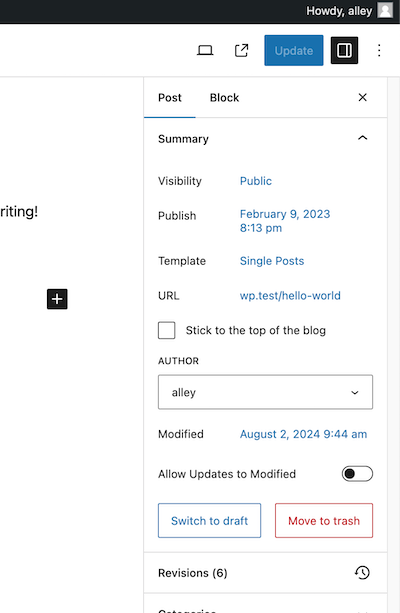Close the settings sidebar
Image resolution: width=400 pixels, height=613 pixels.
[x=362, y=97]
